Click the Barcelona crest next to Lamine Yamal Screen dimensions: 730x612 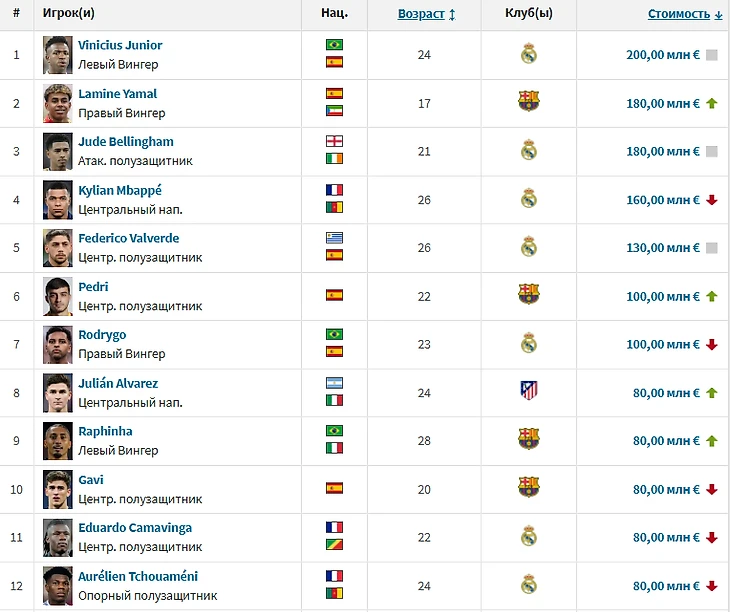(x=529, y=101)
